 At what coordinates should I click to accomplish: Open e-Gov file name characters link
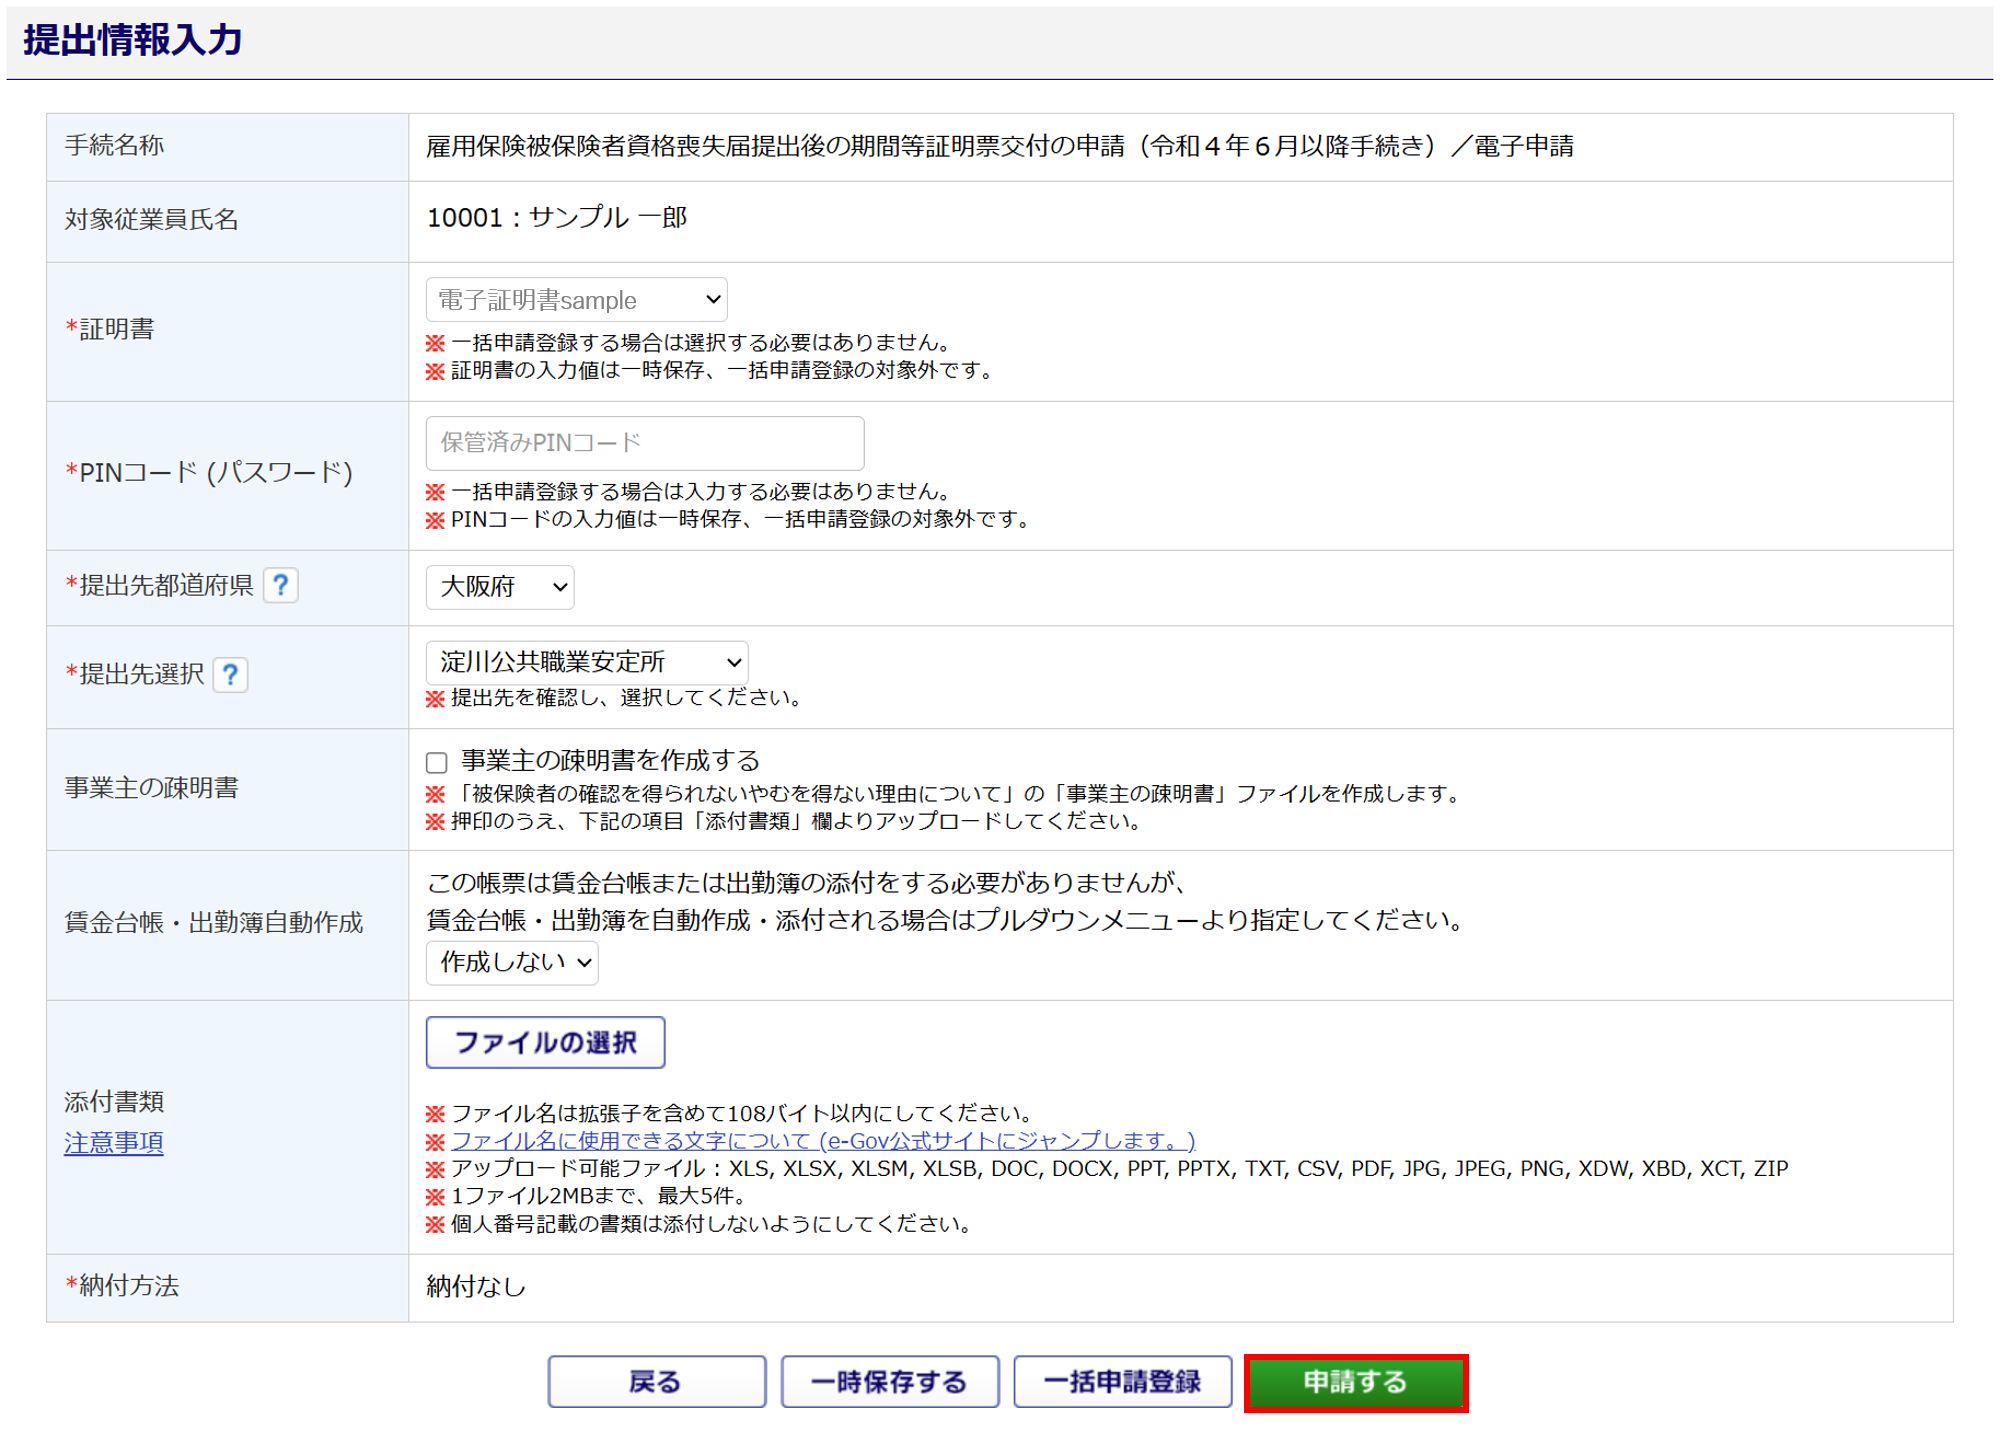[x=822, y=1141]
